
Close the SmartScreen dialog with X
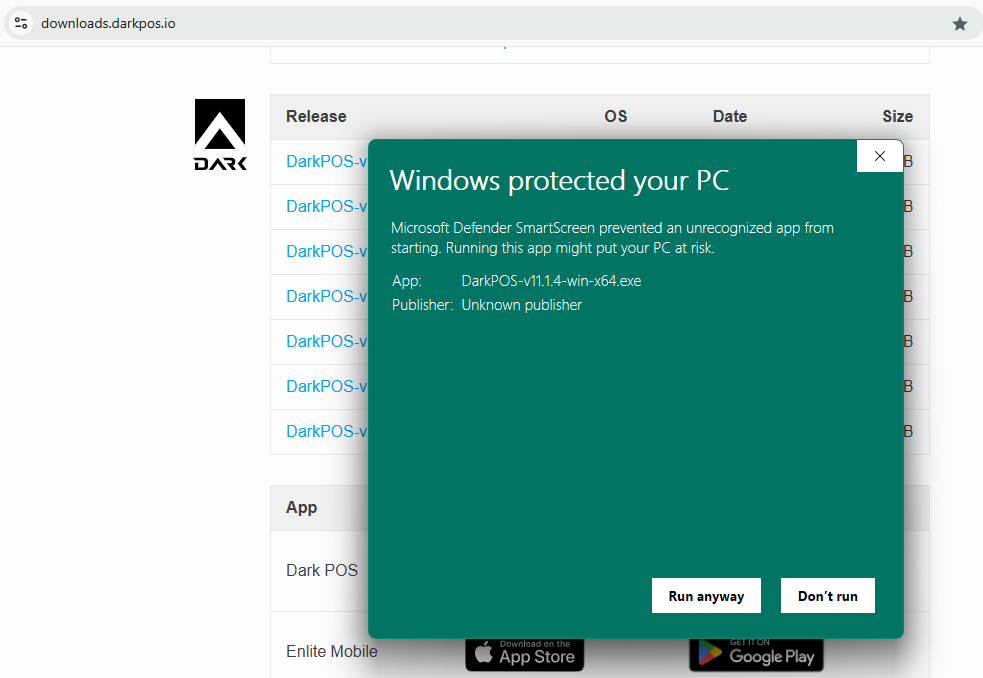click(880, 156)
